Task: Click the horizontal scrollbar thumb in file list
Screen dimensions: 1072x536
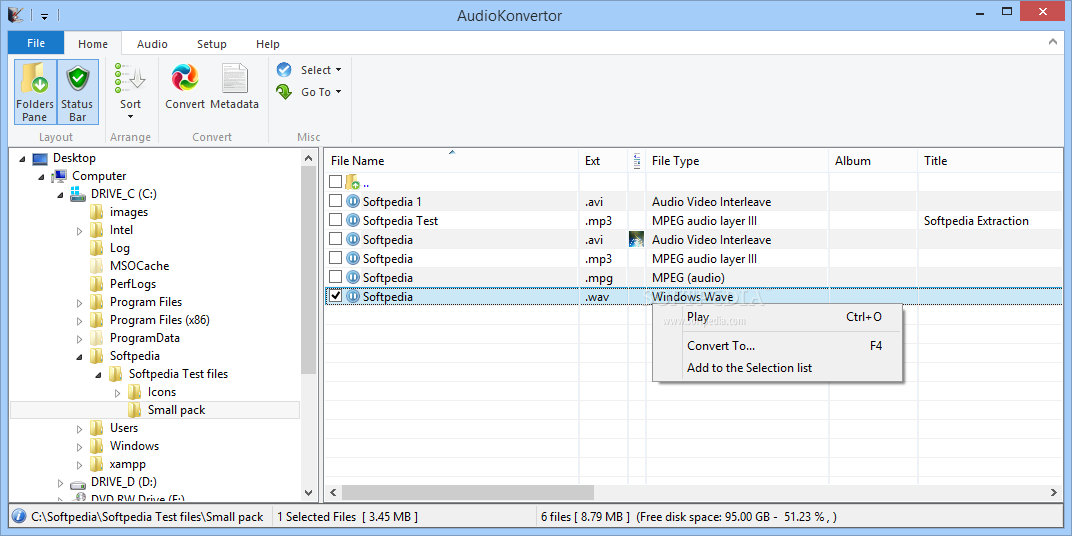Action: [468, 492]
